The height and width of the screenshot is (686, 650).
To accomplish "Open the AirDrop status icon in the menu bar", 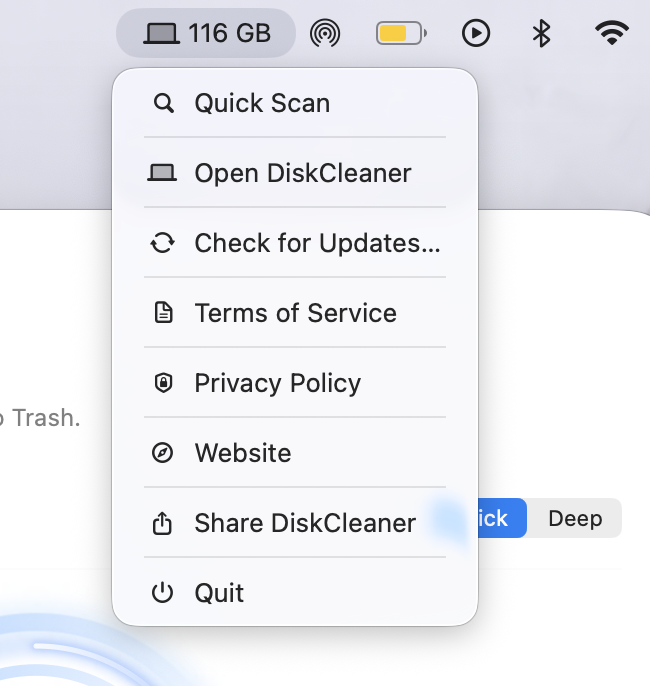I will [x=325, y=33].
